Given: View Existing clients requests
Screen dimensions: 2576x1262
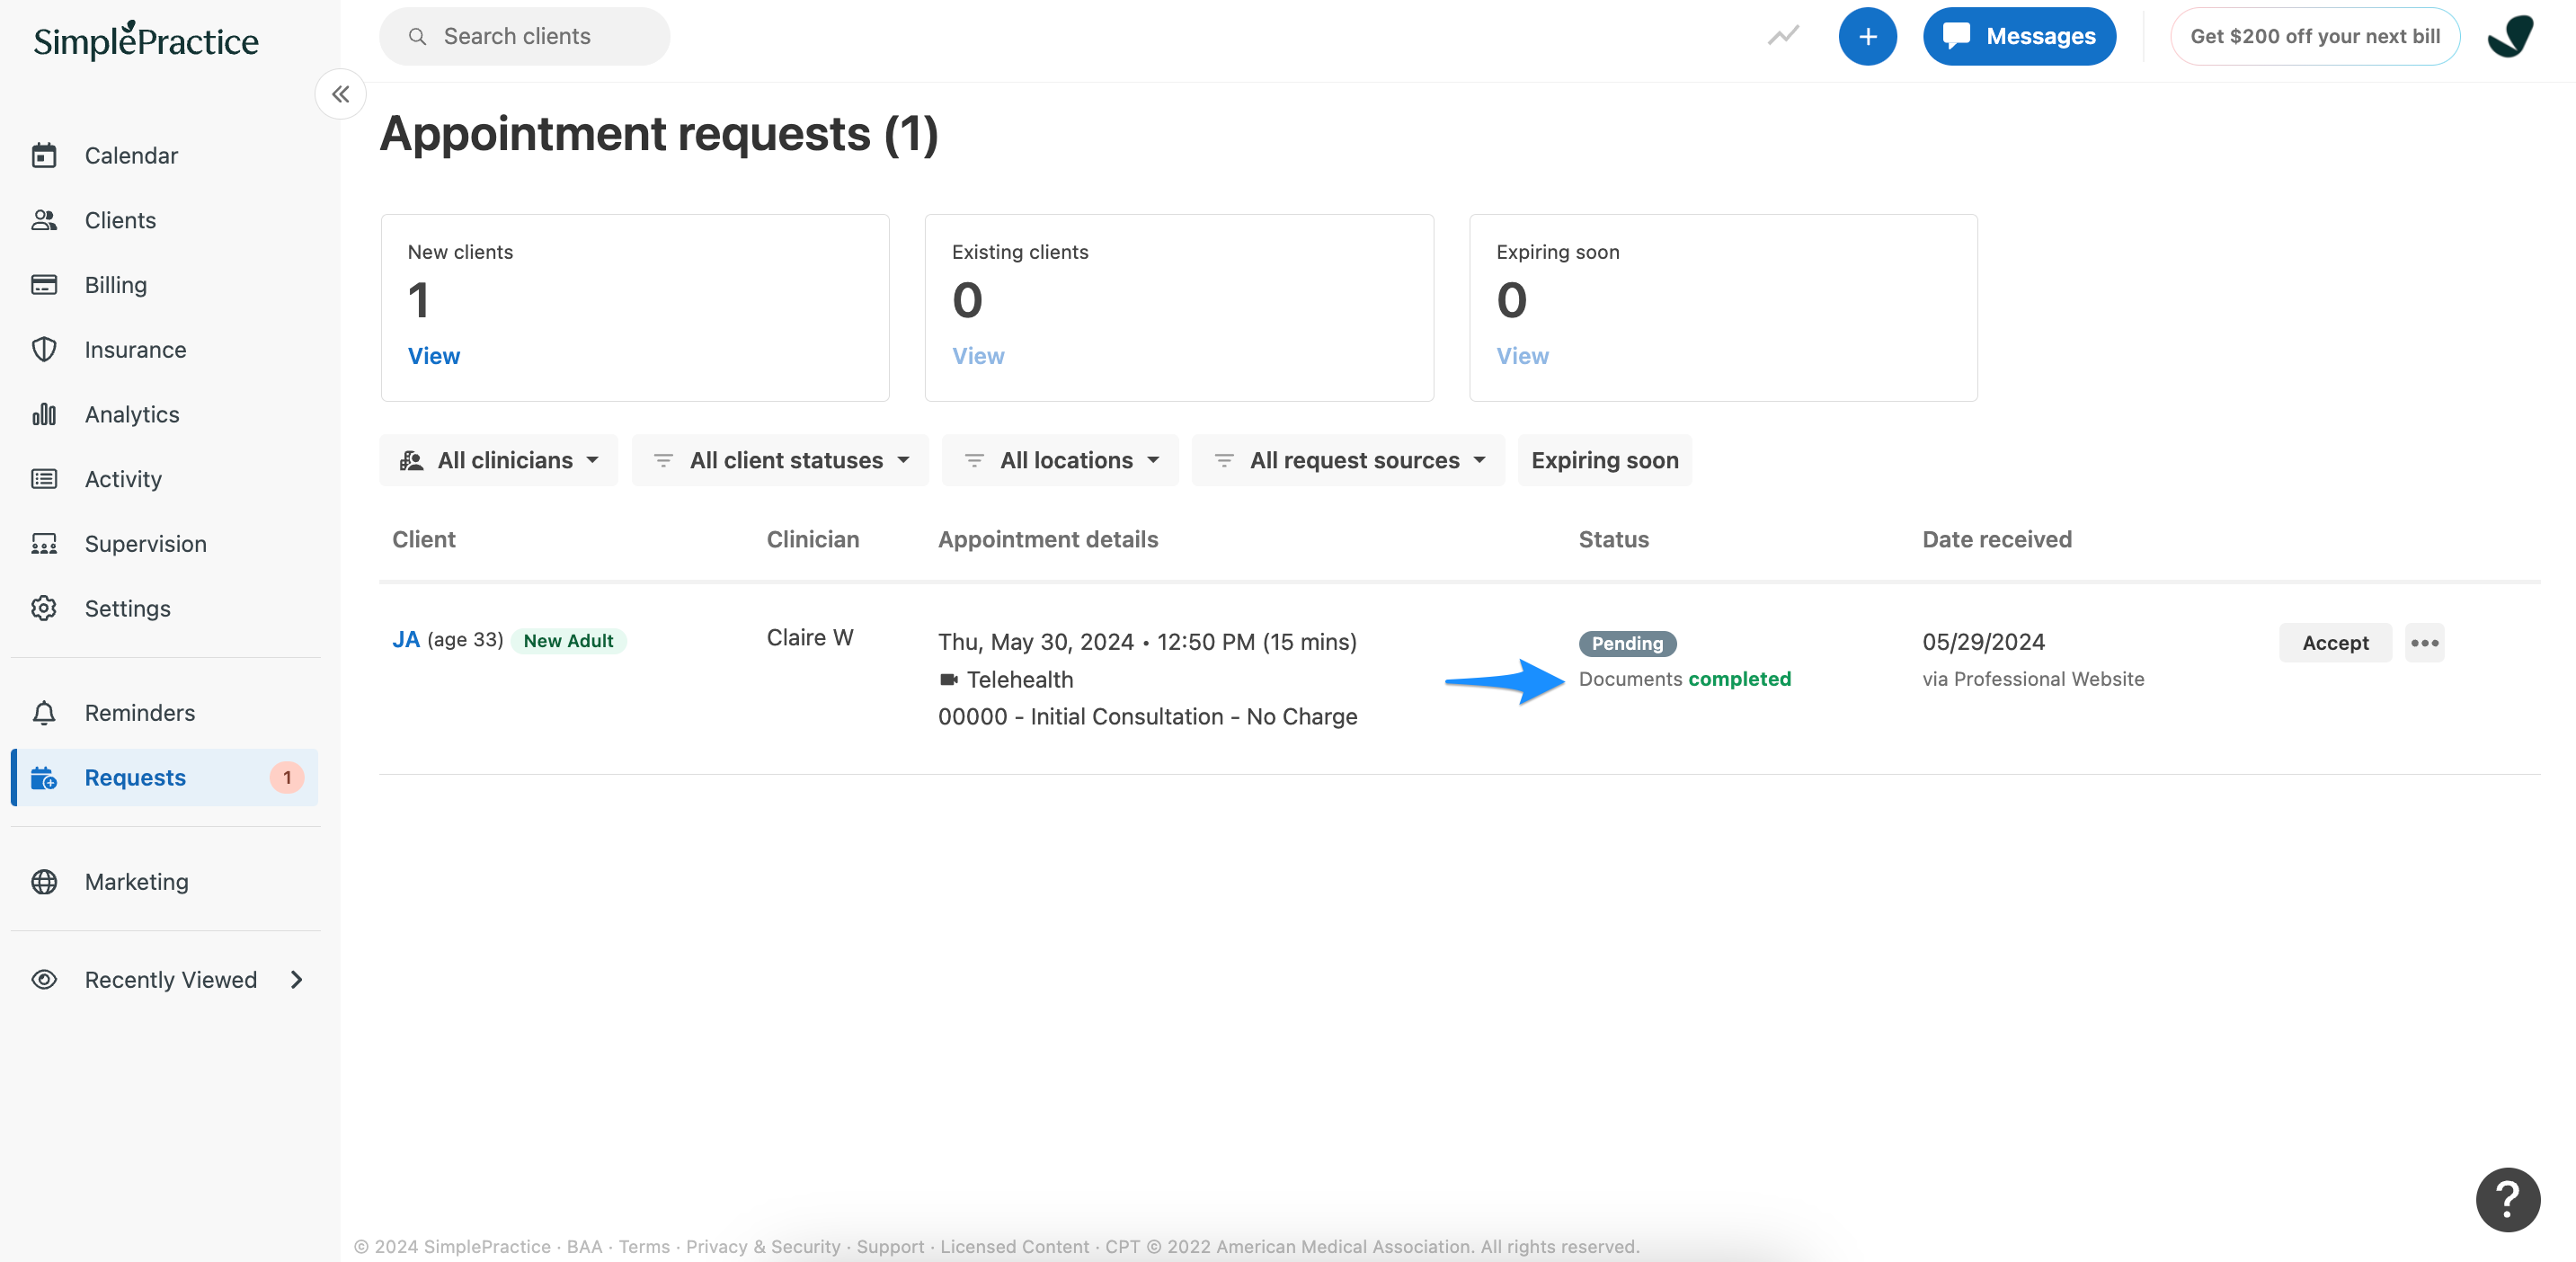Looking at the screenshot, I should click(978, 356).
